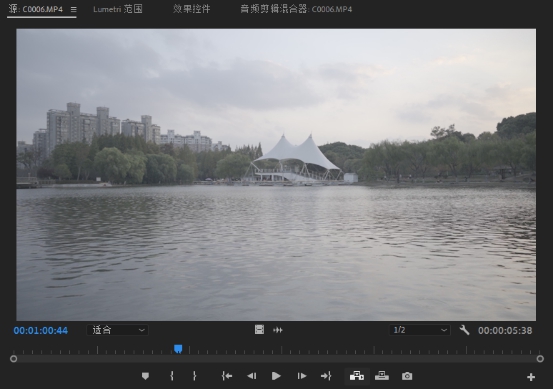Click the blue playhead on the time ruler
This screenshot has width=554, height=389.
[178, 349]
